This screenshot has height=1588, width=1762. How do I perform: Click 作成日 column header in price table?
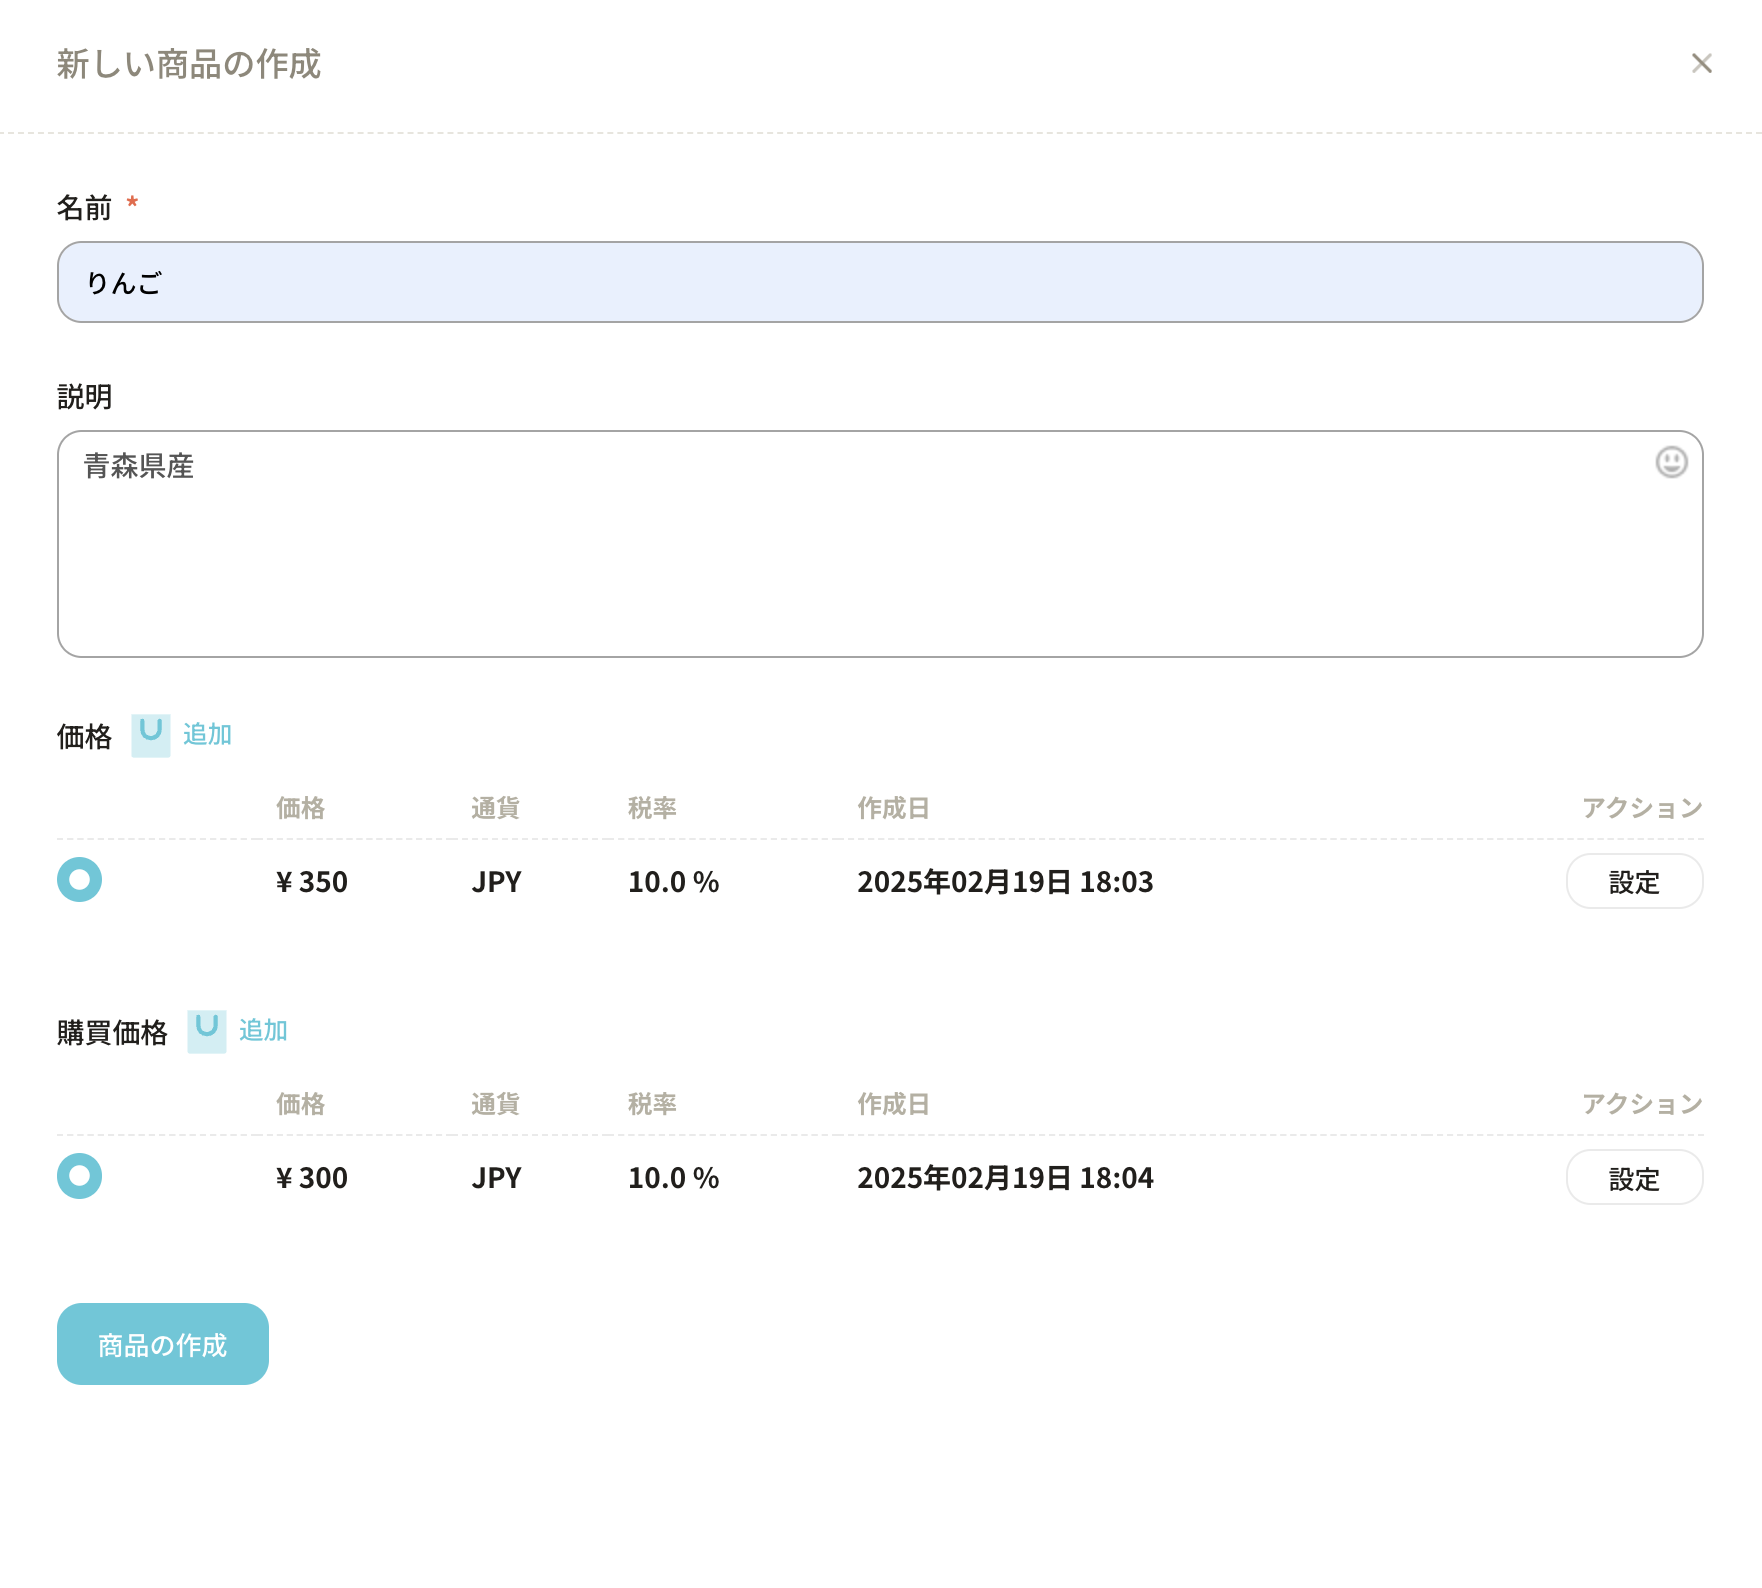893,808
